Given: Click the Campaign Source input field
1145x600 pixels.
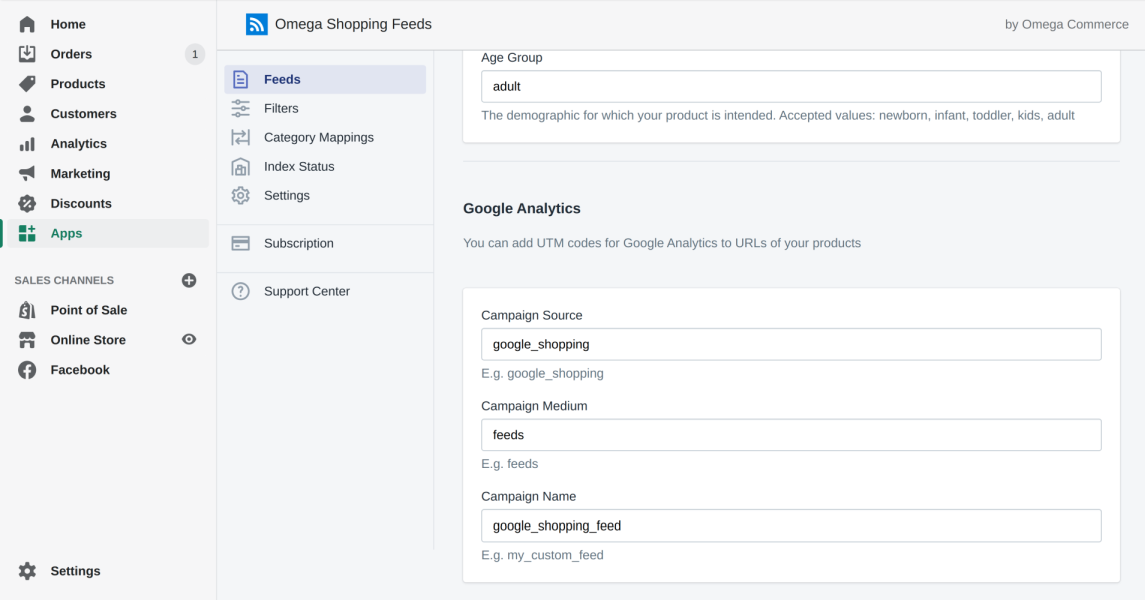Looking at the screenshot, I should (791, 345).
